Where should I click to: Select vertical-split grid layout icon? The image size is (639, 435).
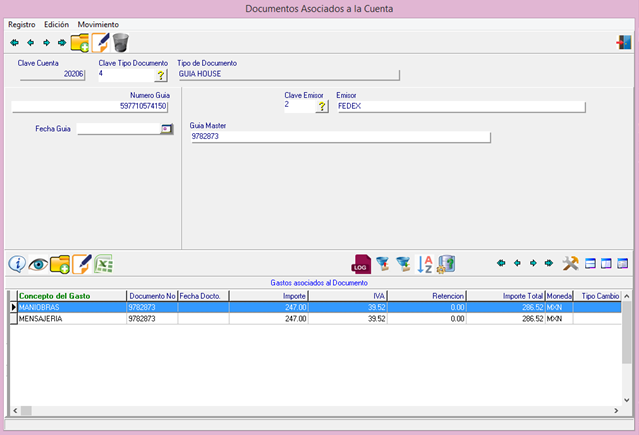[x=606, y=263]
